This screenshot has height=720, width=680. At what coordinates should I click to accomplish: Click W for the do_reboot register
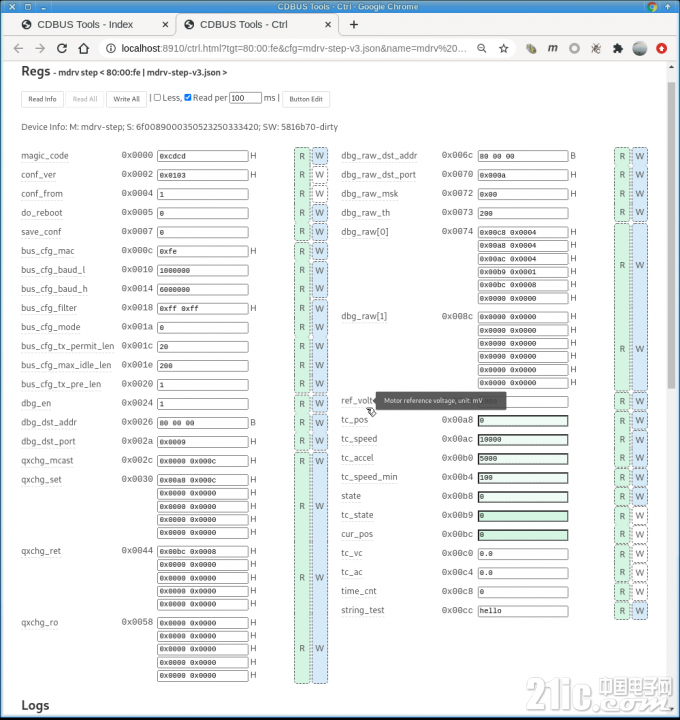coord(320,213)
